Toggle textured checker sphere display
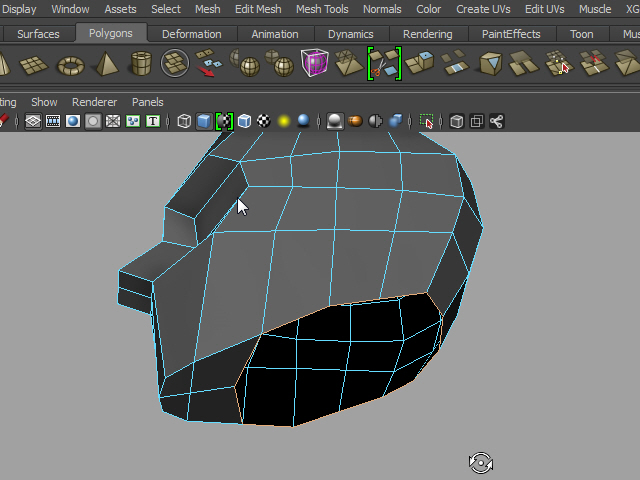640x480 pixels. point(264,121)
